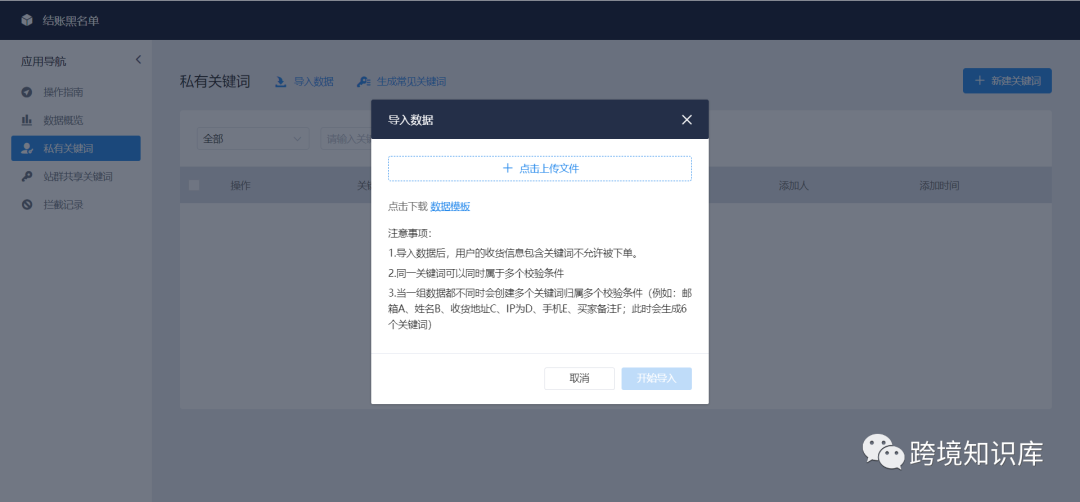Click the 生成常见关键词 link

(411, 82)
